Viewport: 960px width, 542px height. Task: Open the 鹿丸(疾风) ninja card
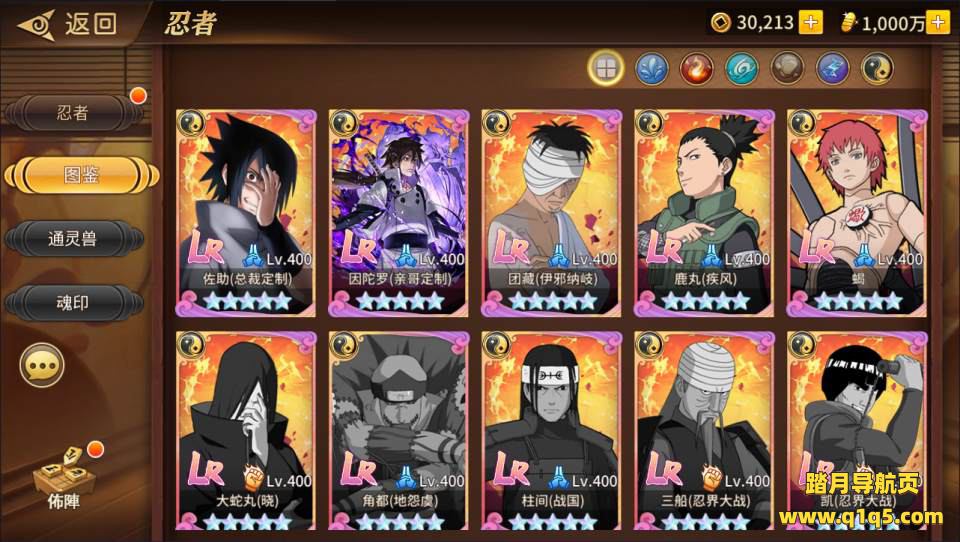point(704,213)
